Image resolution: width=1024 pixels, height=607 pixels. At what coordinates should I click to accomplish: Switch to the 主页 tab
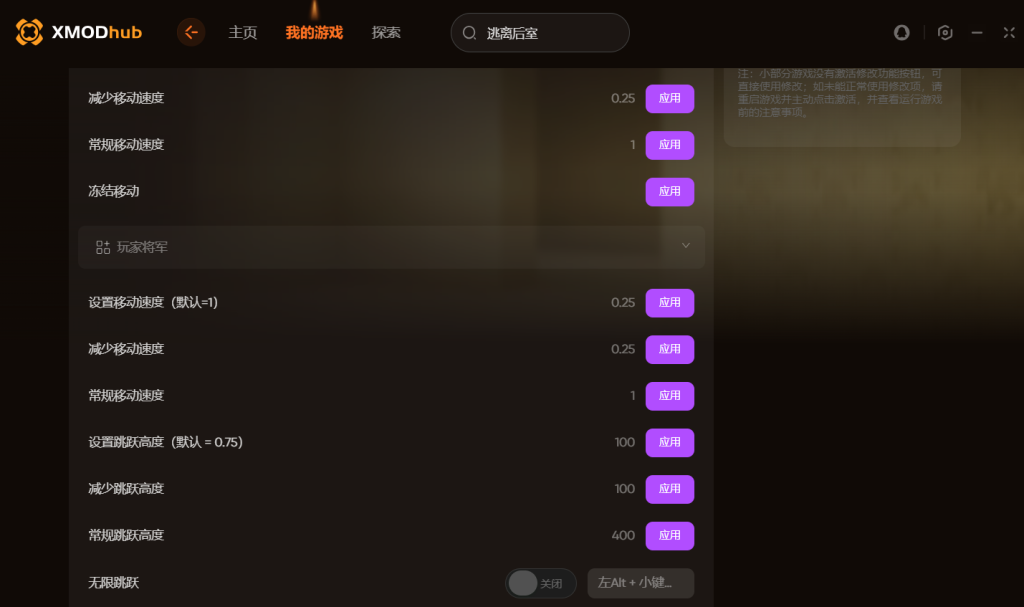(x=242, y=33)
